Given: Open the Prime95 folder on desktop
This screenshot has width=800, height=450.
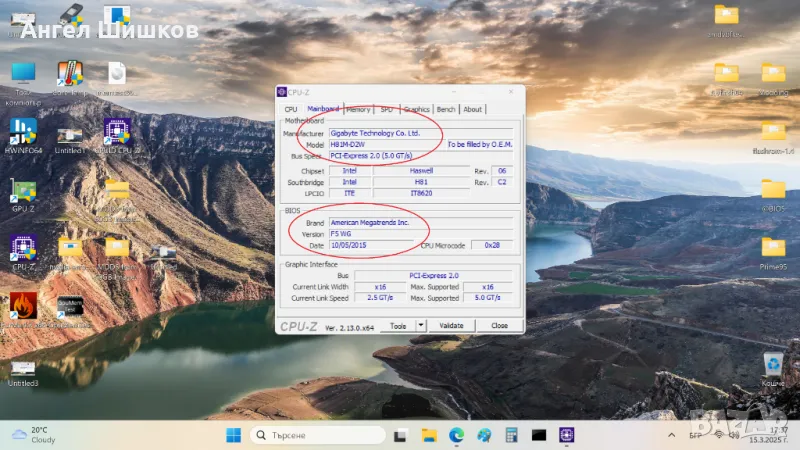Looking at the screenshot, I should [772, 248].
